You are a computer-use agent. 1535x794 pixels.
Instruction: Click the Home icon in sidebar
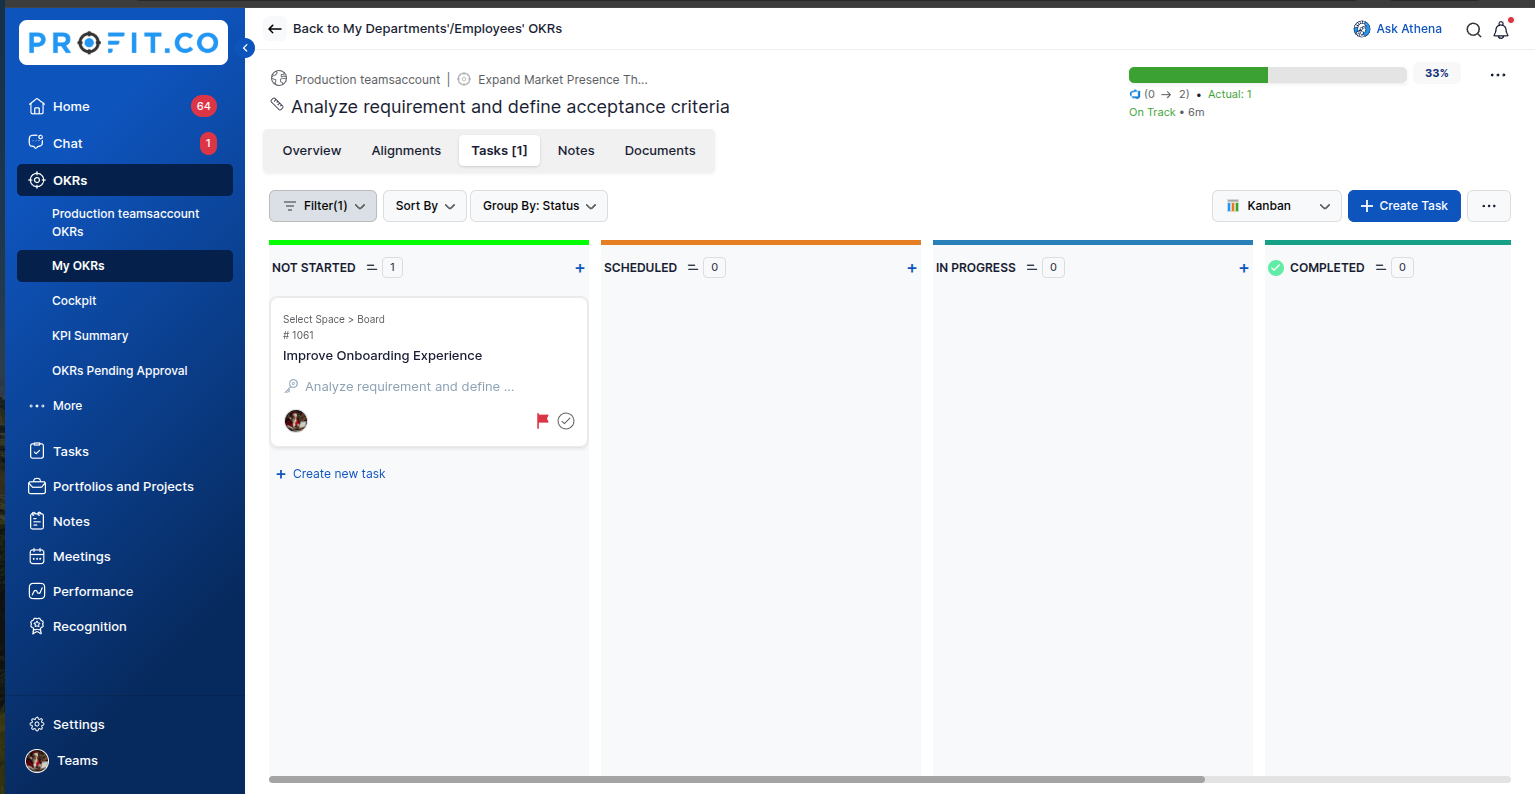pos(37,106)
